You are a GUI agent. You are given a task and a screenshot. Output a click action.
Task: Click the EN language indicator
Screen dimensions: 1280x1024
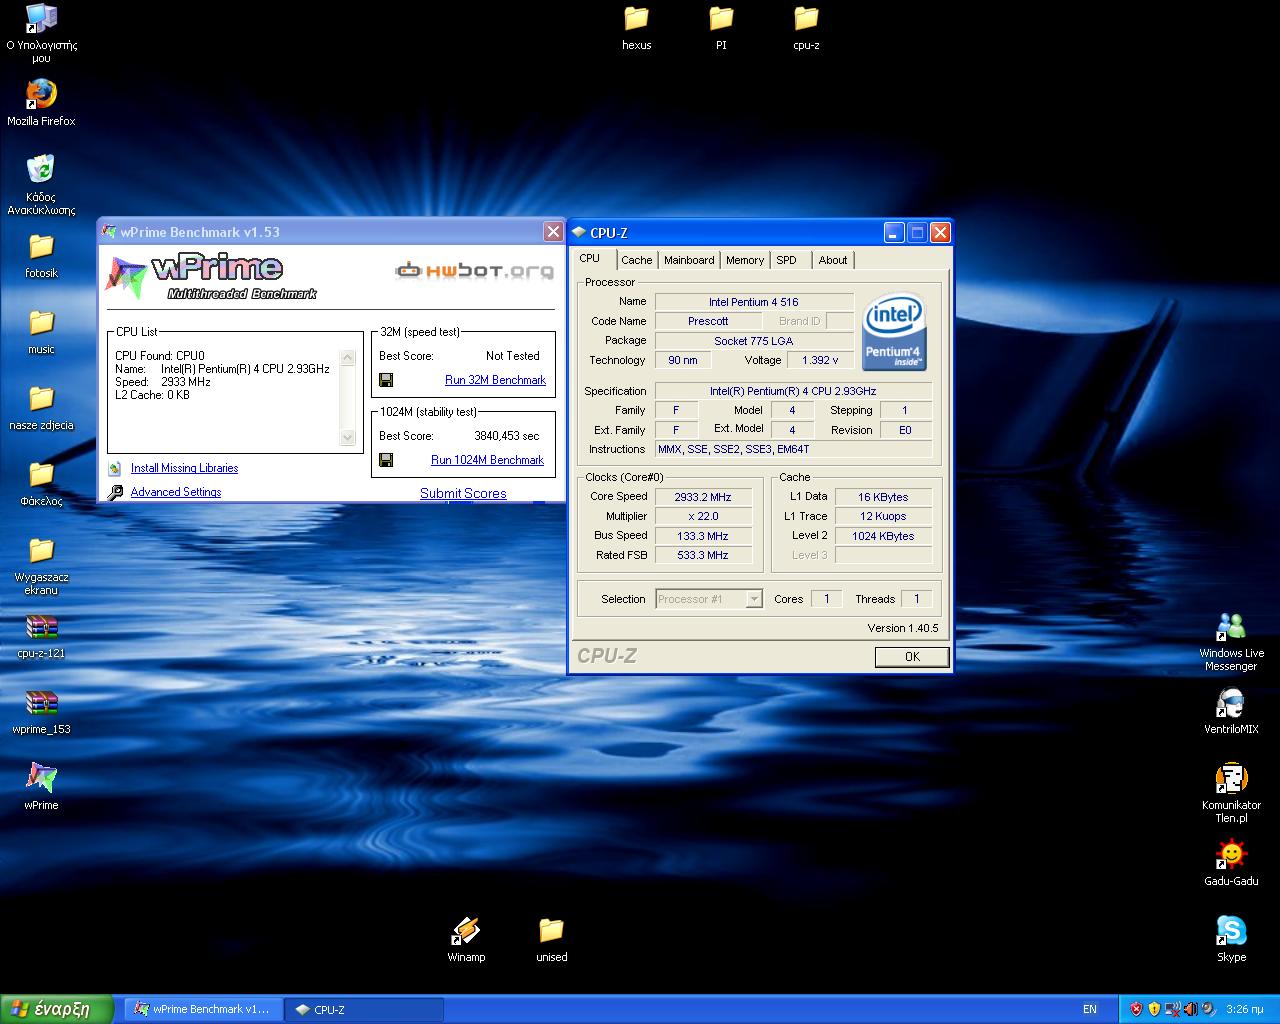click(x=1090, y=1009)
